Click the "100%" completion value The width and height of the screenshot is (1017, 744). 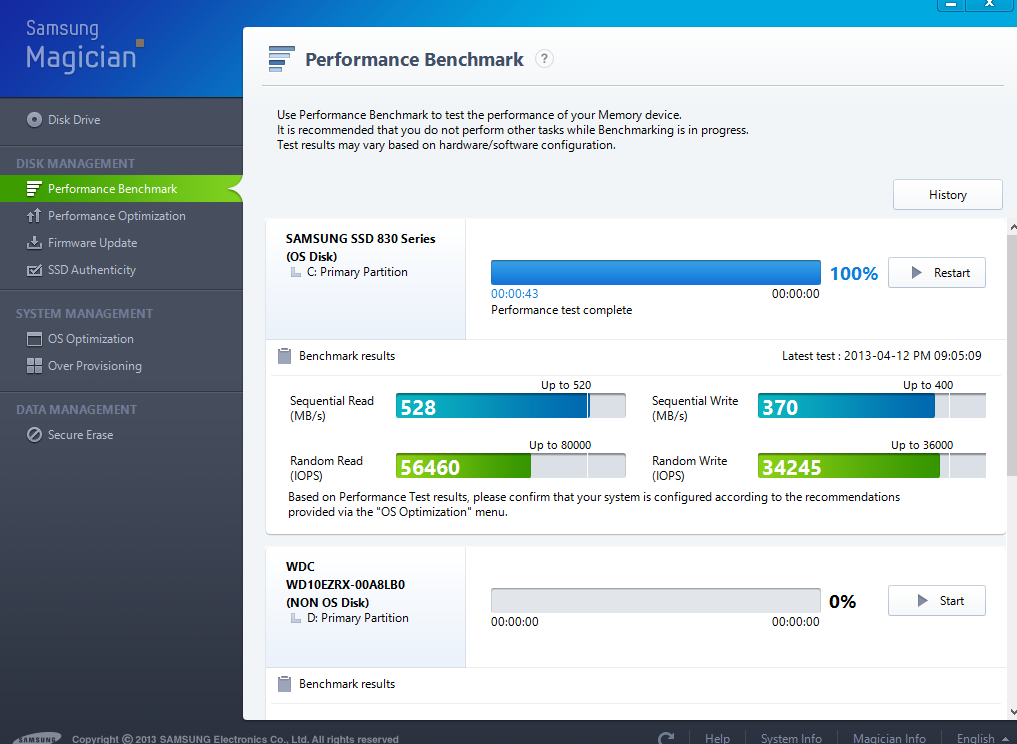[x=854, y=274]
